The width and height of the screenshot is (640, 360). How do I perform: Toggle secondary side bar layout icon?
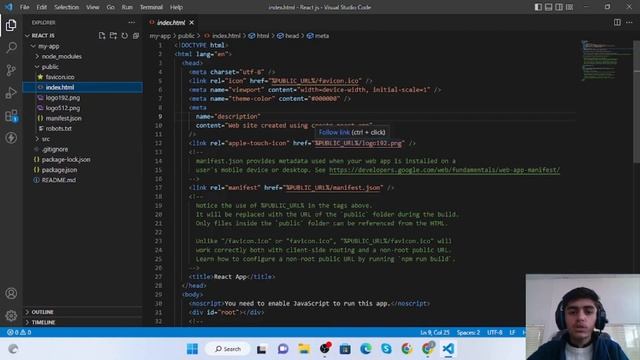[x=559, y=7]
